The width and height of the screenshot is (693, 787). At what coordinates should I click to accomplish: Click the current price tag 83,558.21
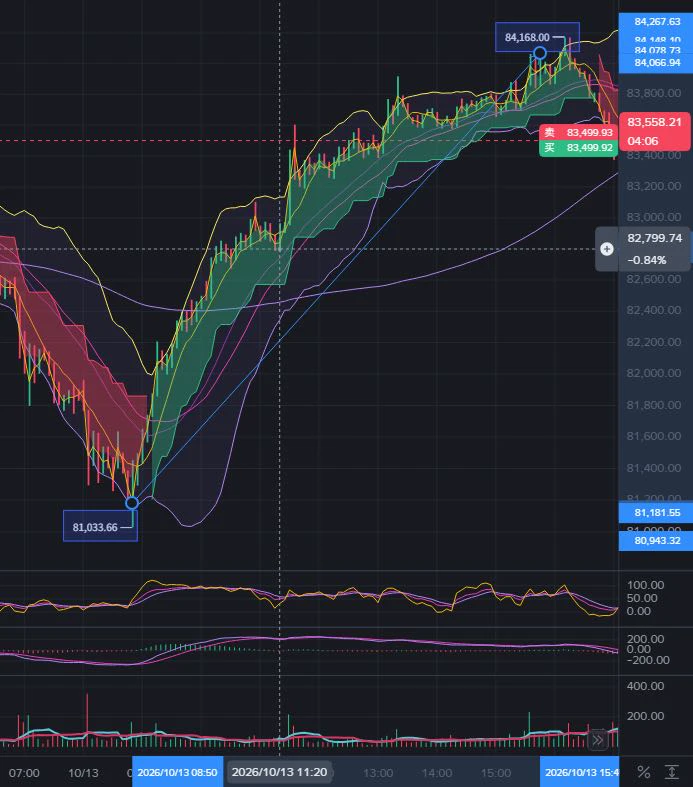point(654,122)
